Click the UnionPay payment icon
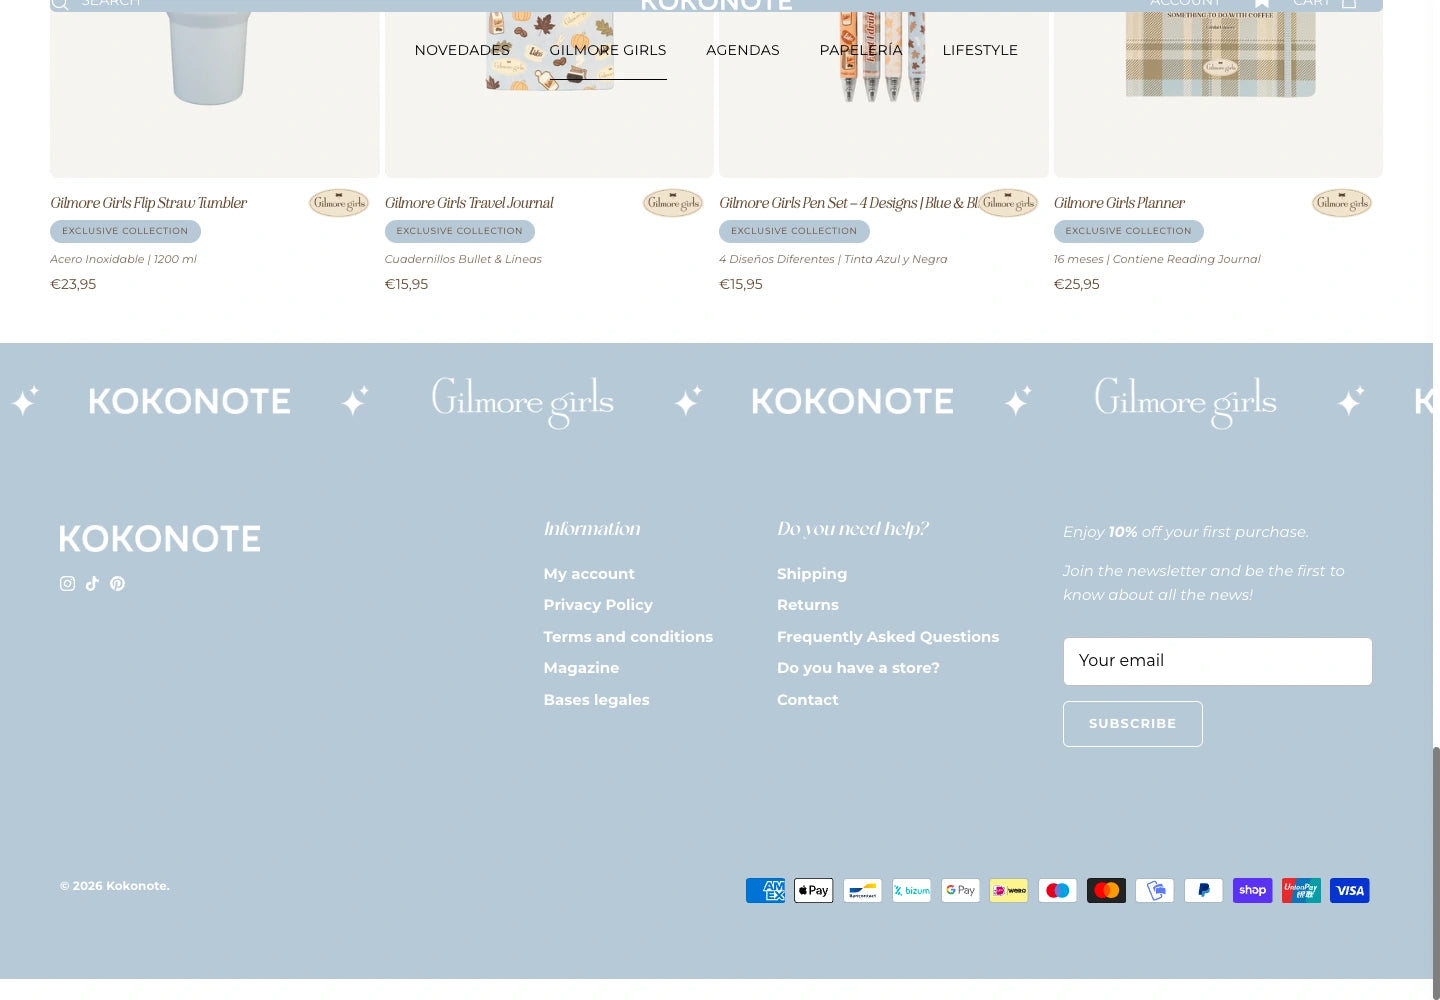Viewport: 1440px width, 1000px height. [1301, 891]
